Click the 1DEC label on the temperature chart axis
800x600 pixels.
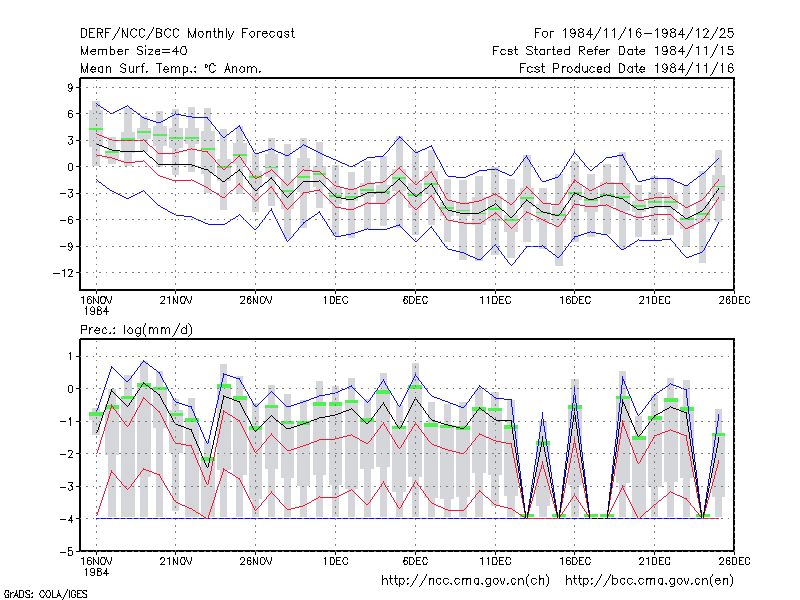tap(335, 300)
